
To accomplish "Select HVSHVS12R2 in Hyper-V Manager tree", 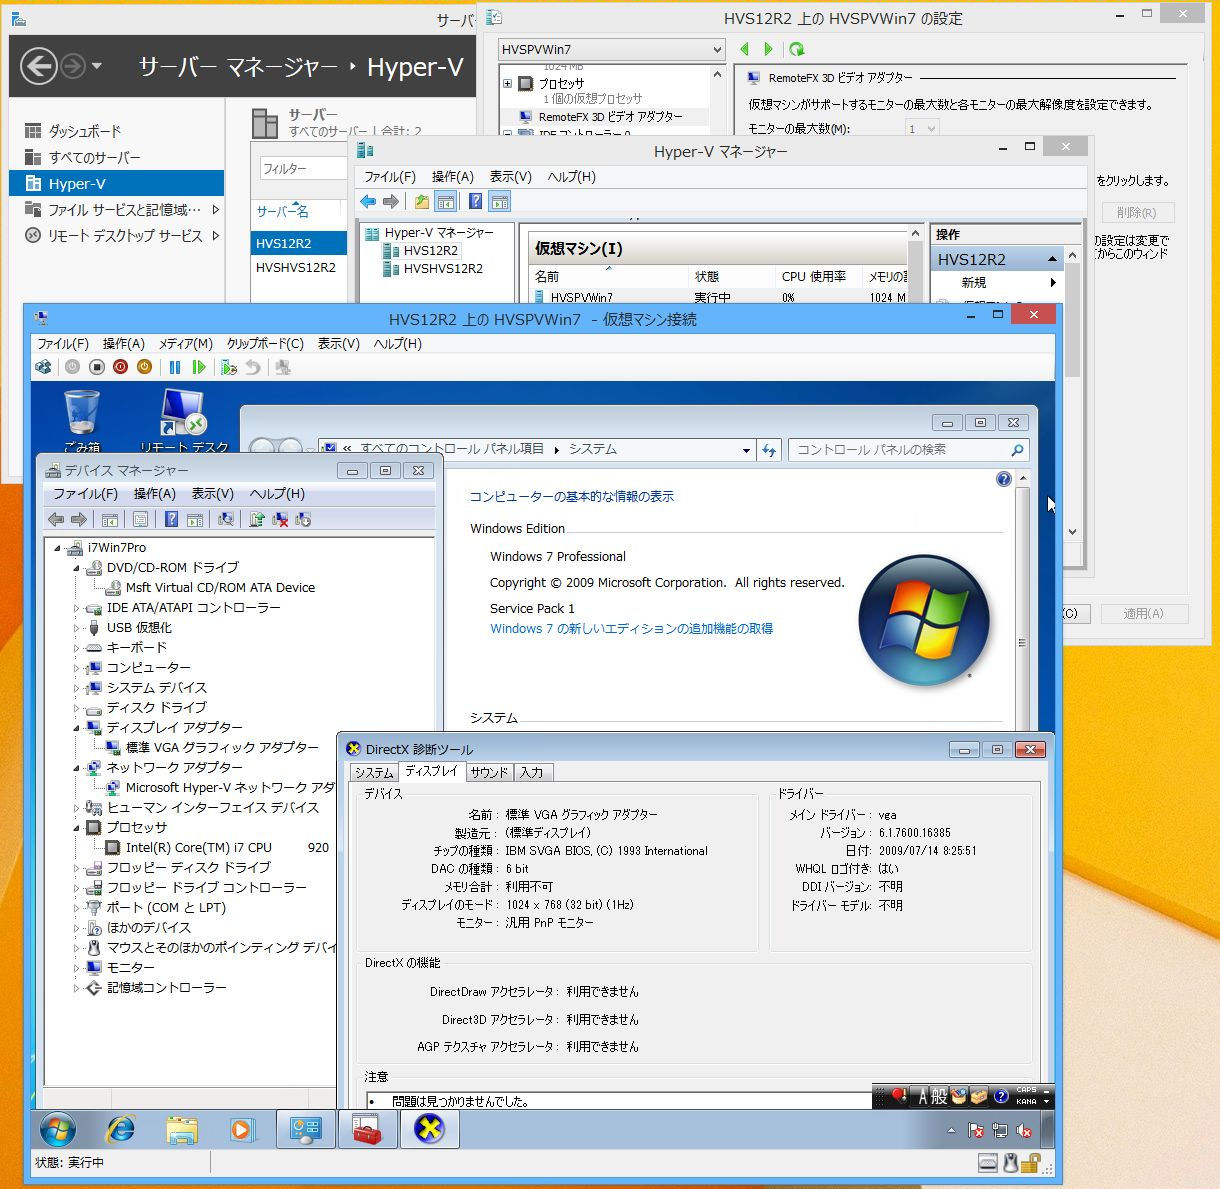I will (x=443, y=269).
